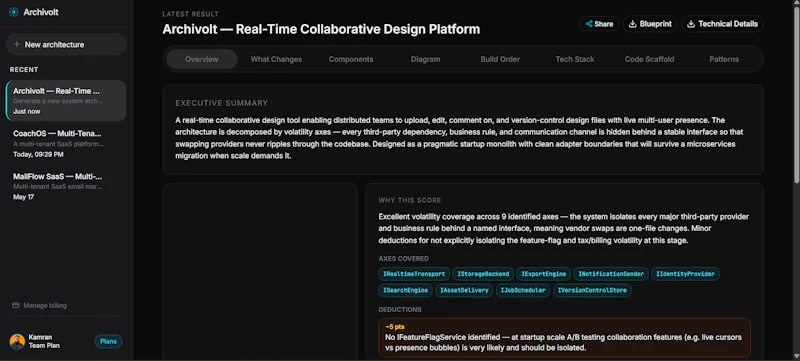This screenshot has height=361, width=800.
Task: Click the IIdentityProvider axis tag
Action: point(685,274)
